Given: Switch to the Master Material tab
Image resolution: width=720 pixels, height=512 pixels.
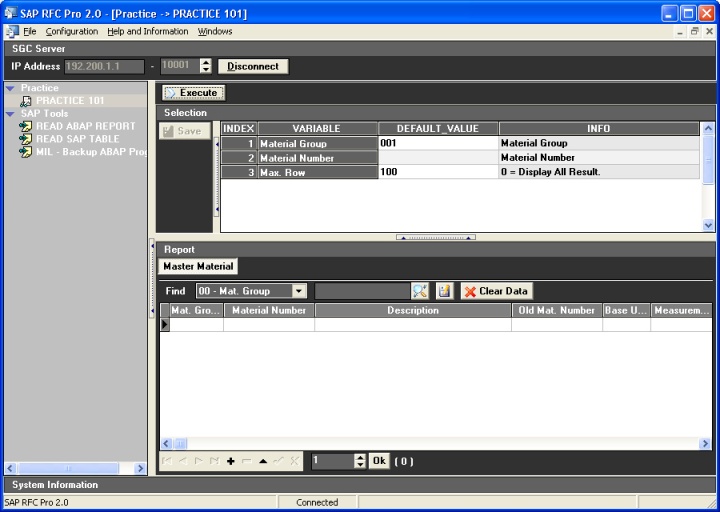Looking at the screenshot, I should (198, 266).
